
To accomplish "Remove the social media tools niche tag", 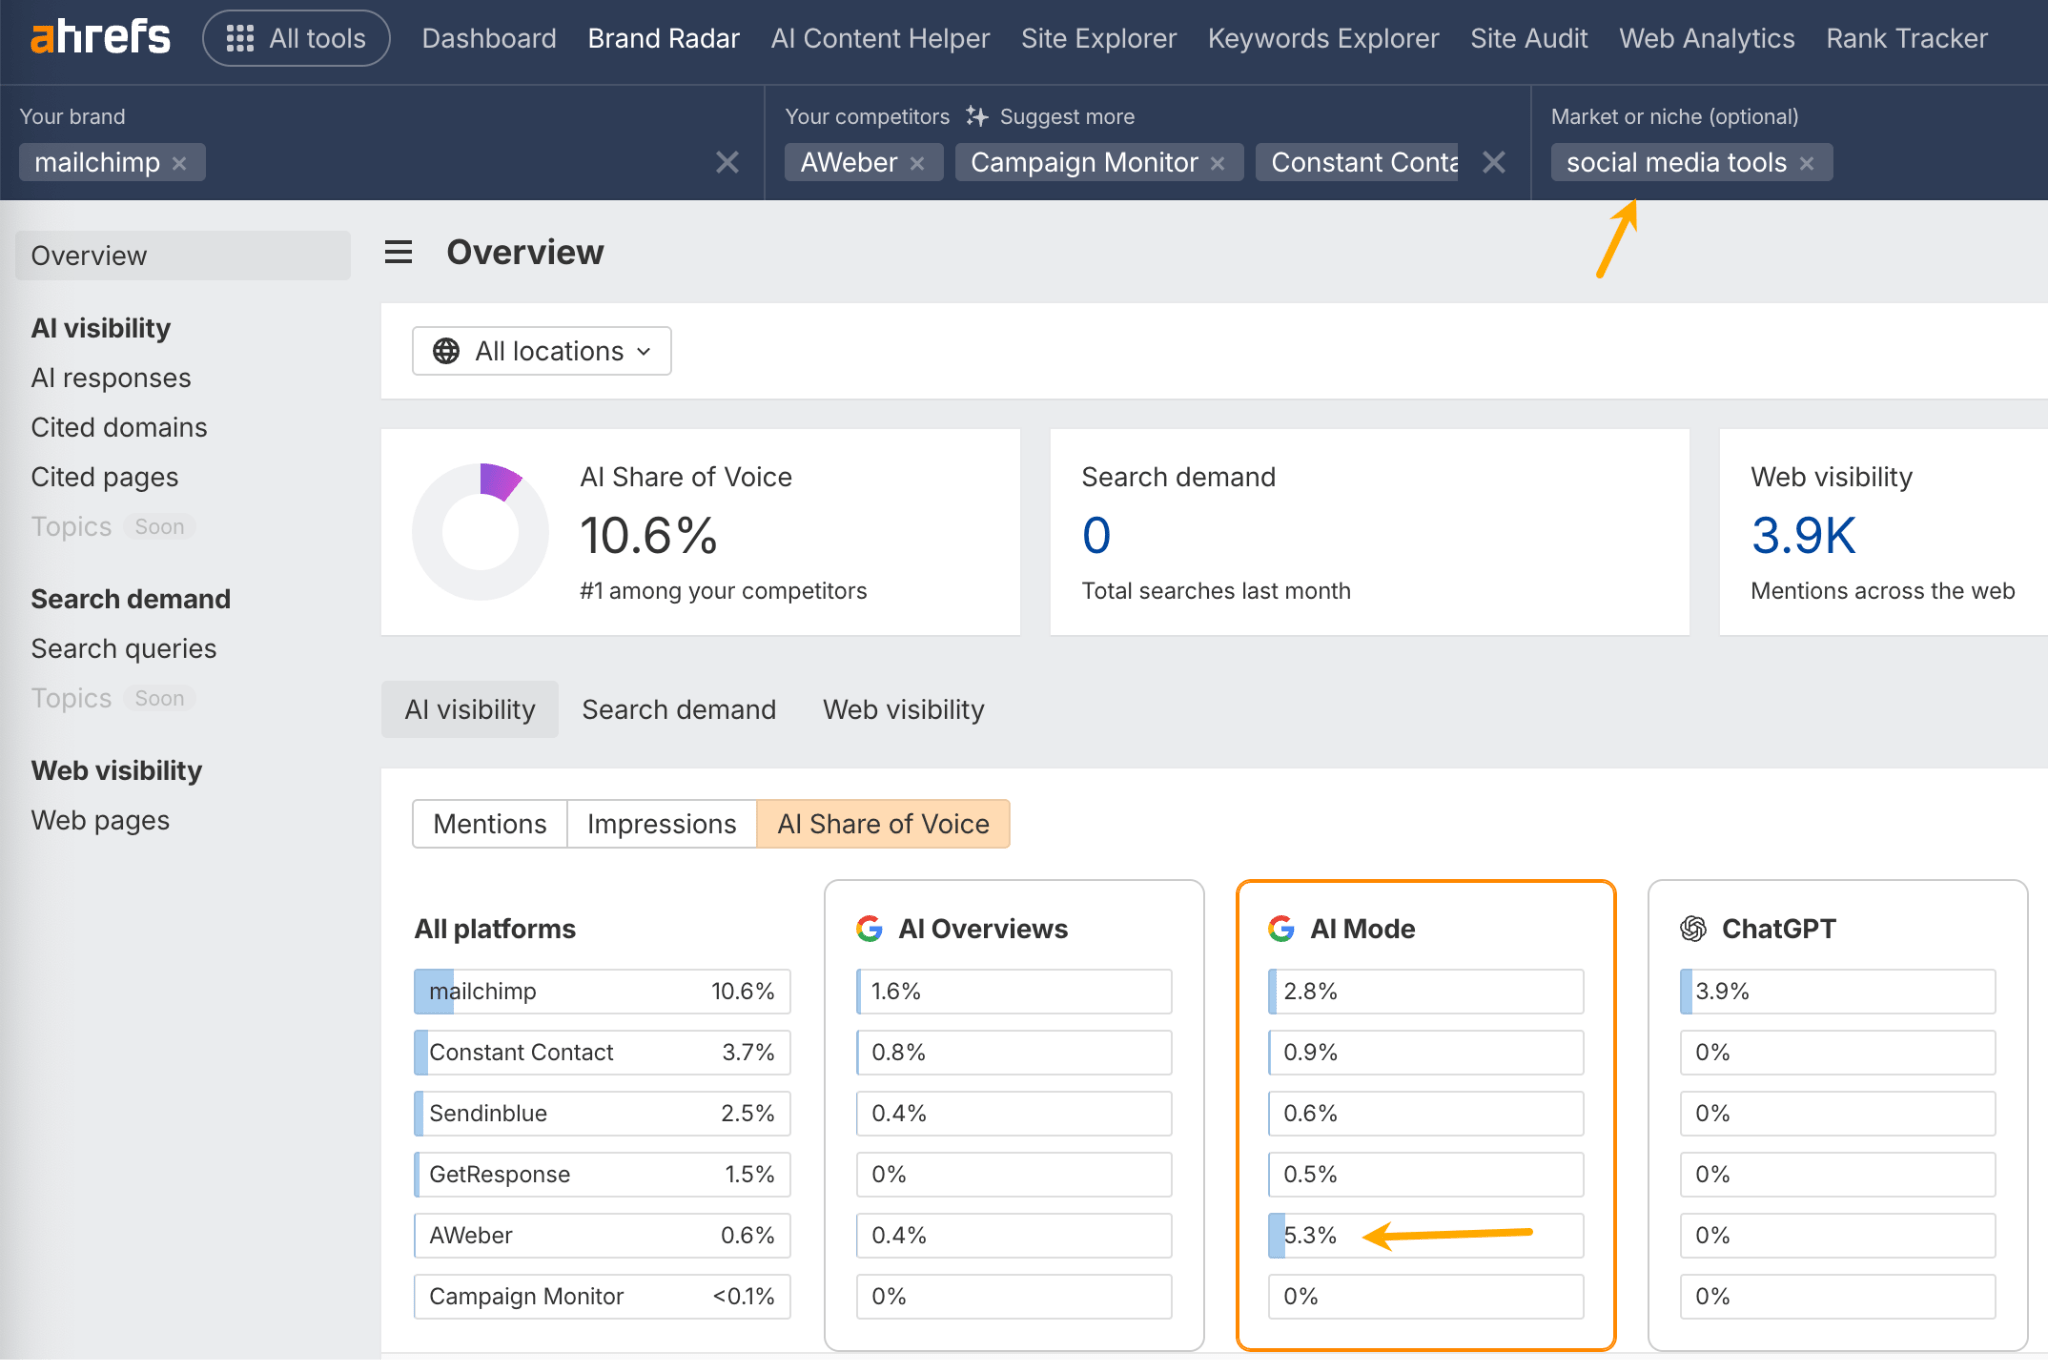I will tap(1806, 162).
